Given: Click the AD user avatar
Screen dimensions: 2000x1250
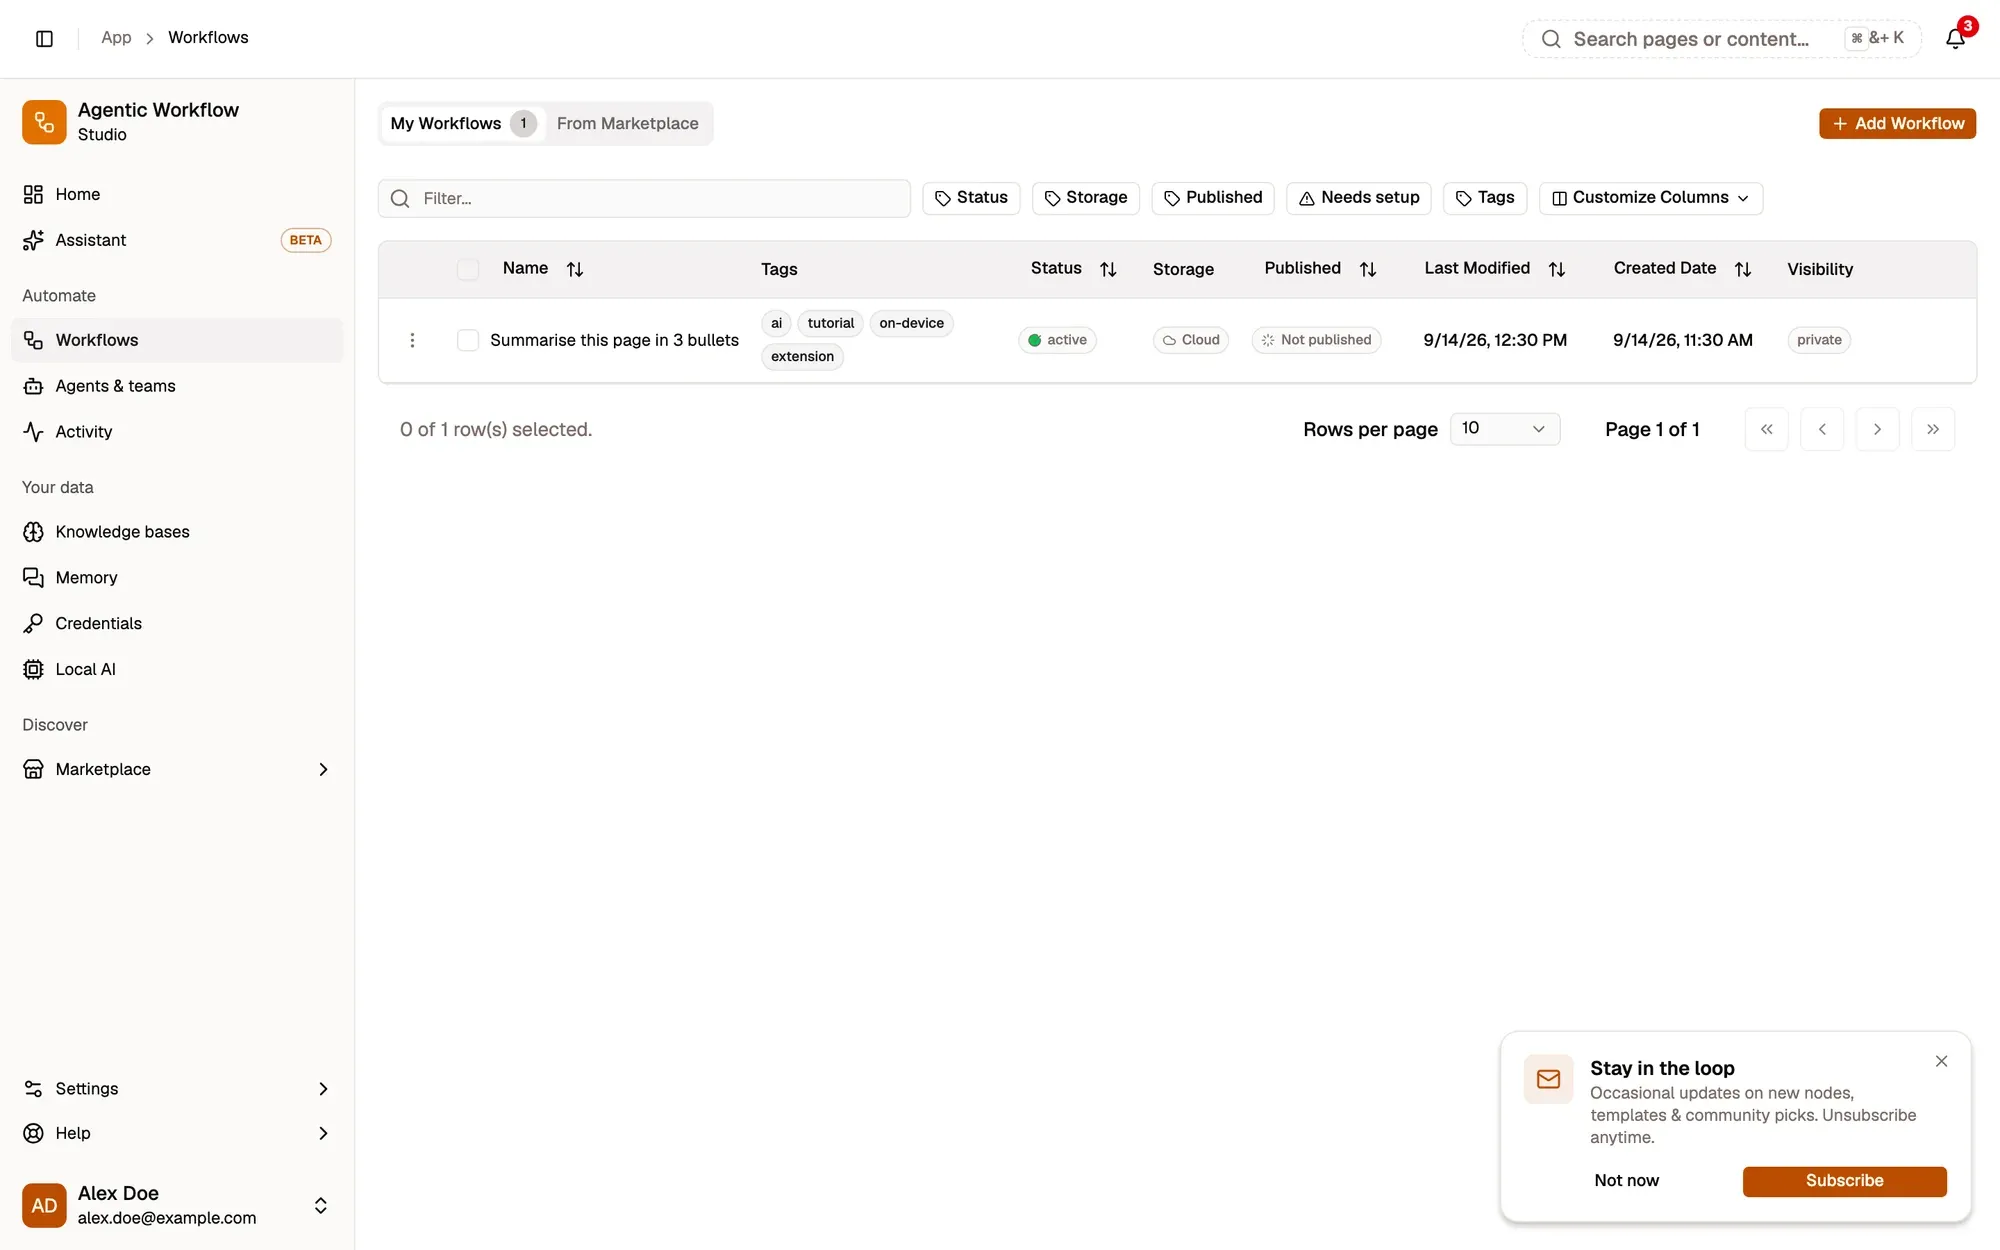Looking at the screenshot, I should tap(44, 1205).
